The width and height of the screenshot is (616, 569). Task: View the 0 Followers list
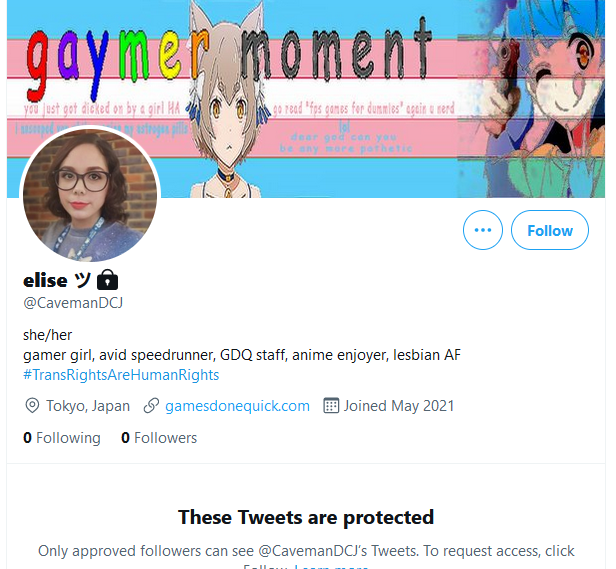click(159, 438)
